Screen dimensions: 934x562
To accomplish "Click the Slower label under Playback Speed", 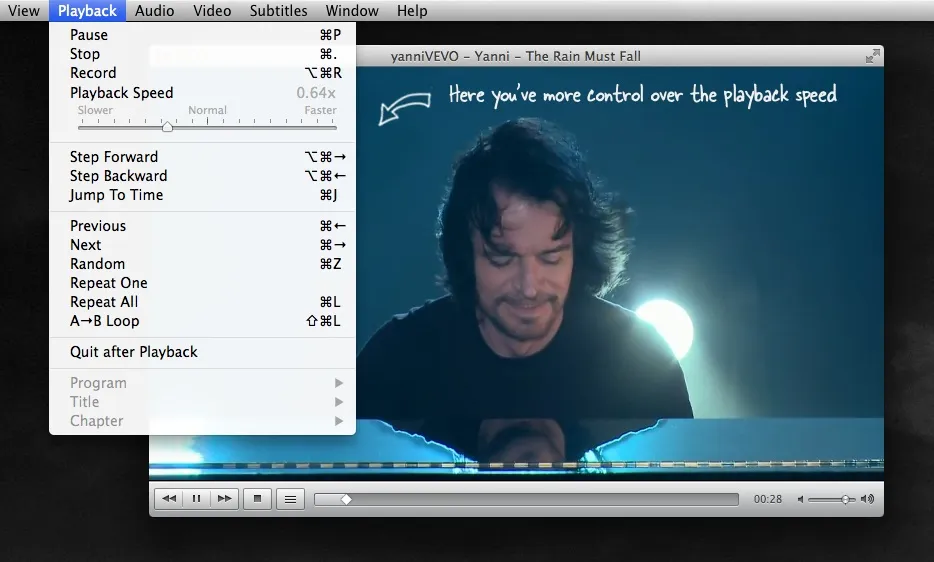I will click(95, 110).
